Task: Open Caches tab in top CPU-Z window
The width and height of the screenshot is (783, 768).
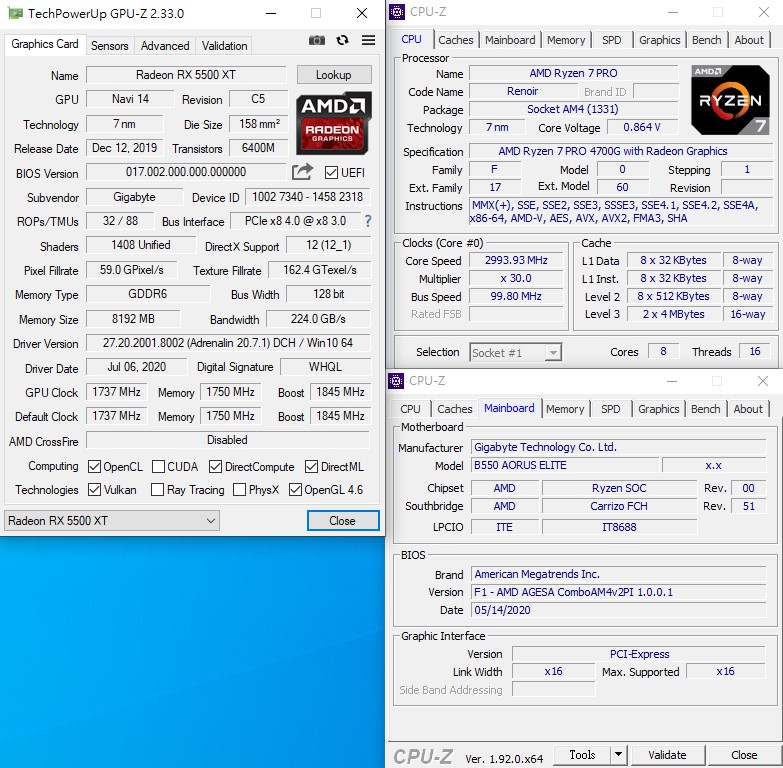Action: coord(455,40)
